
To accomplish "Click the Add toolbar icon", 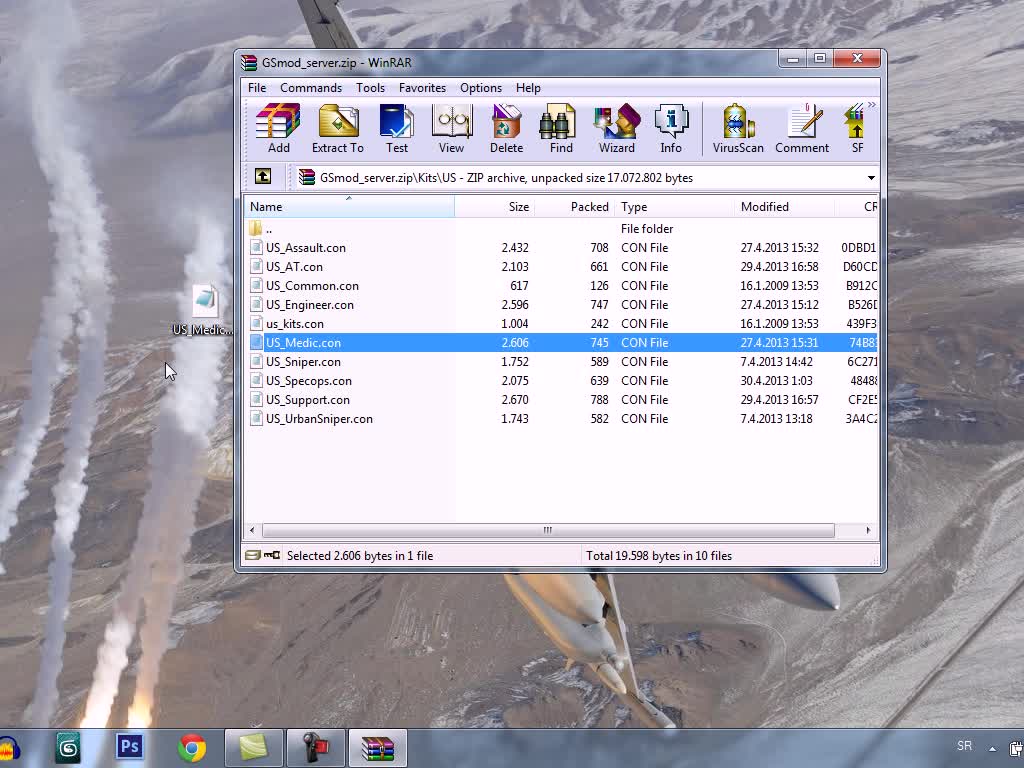I will (278, 129).
